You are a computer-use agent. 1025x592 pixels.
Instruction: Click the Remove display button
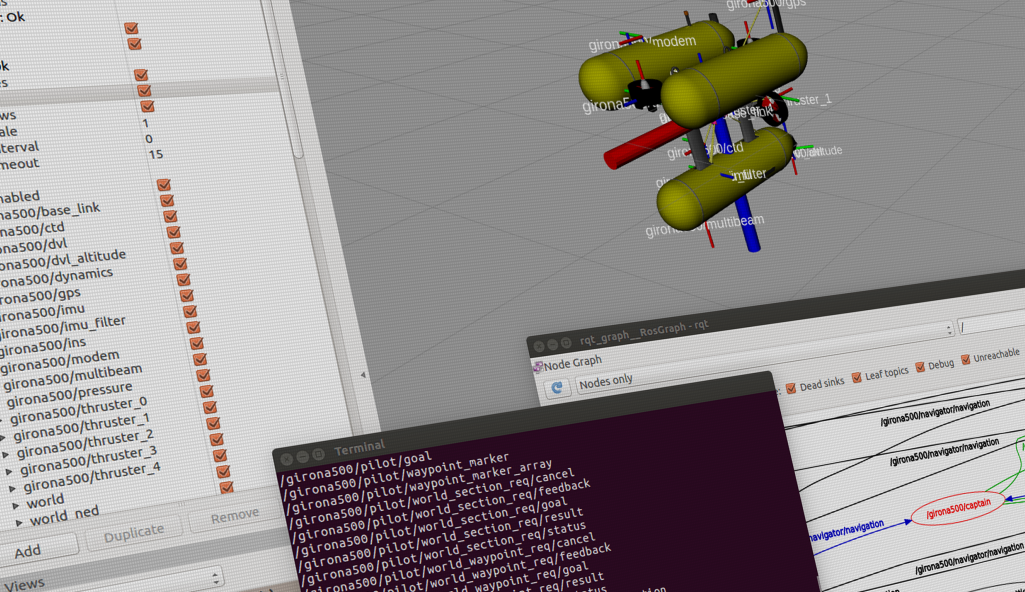point(233,517)
